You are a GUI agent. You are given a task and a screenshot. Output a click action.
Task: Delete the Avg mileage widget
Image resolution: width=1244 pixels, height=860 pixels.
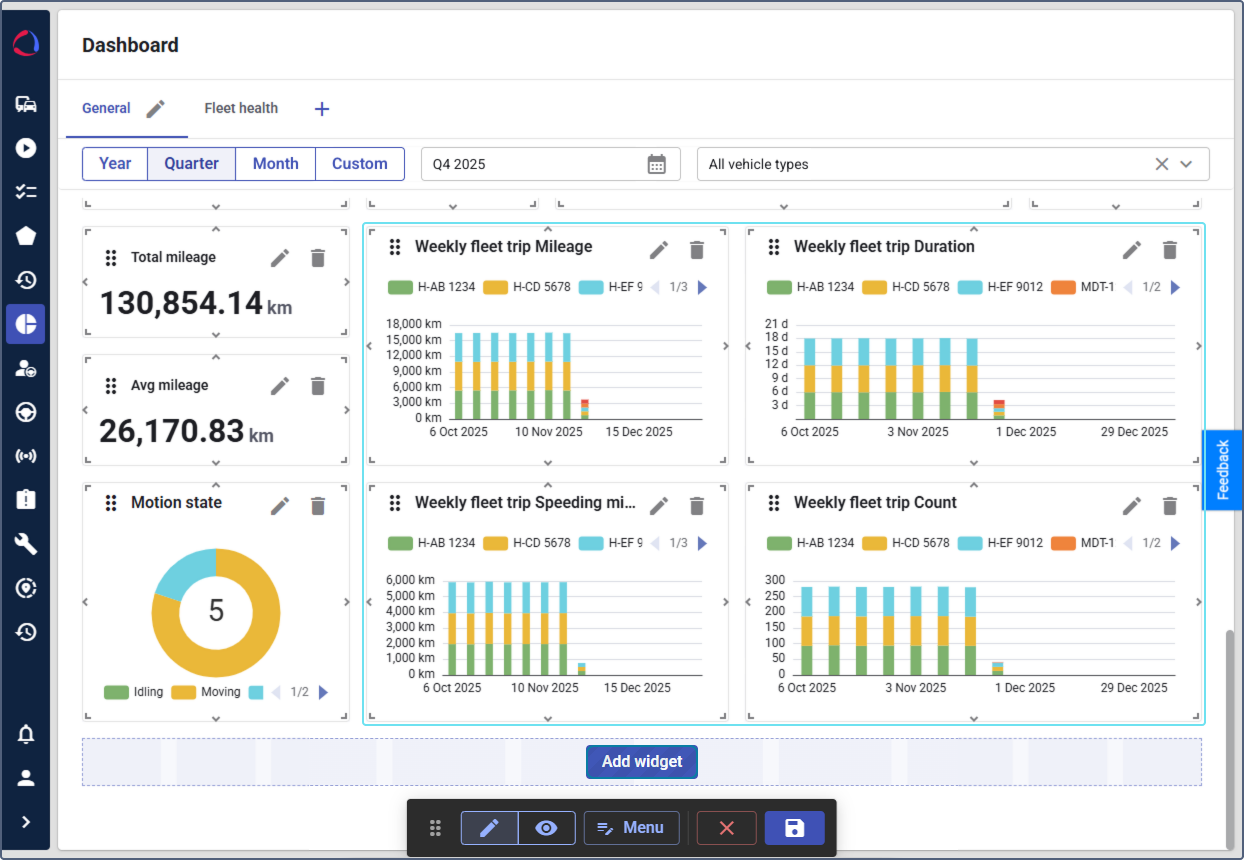(x=318, y=386)
